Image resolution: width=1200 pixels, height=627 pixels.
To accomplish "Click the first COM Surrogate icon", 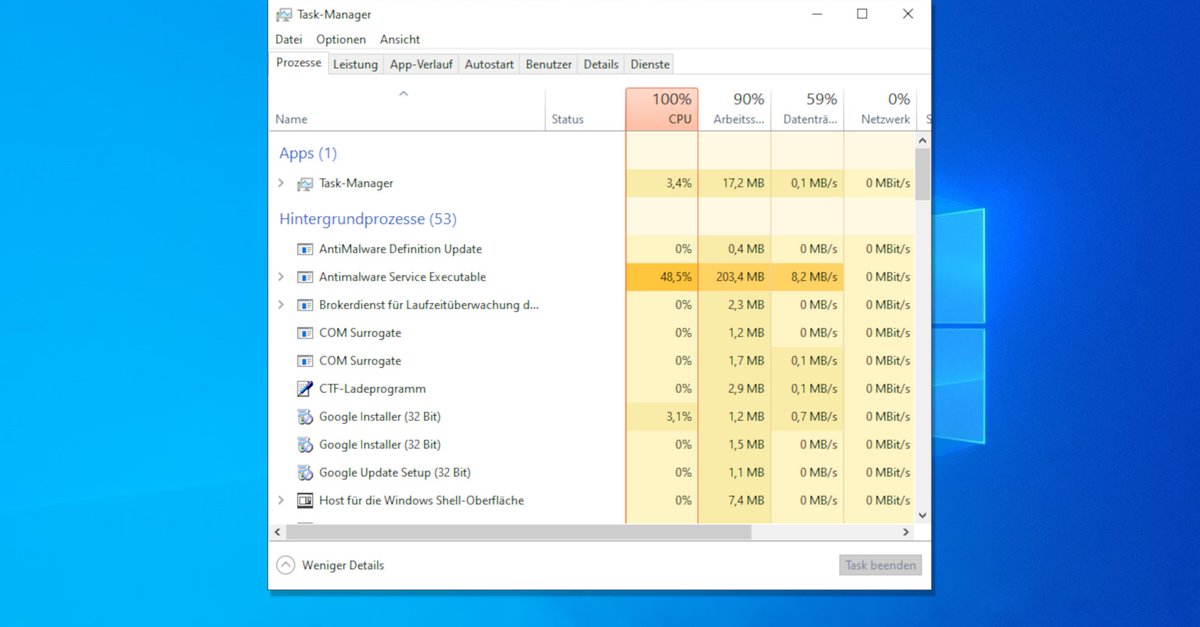I will click(305, 333).
